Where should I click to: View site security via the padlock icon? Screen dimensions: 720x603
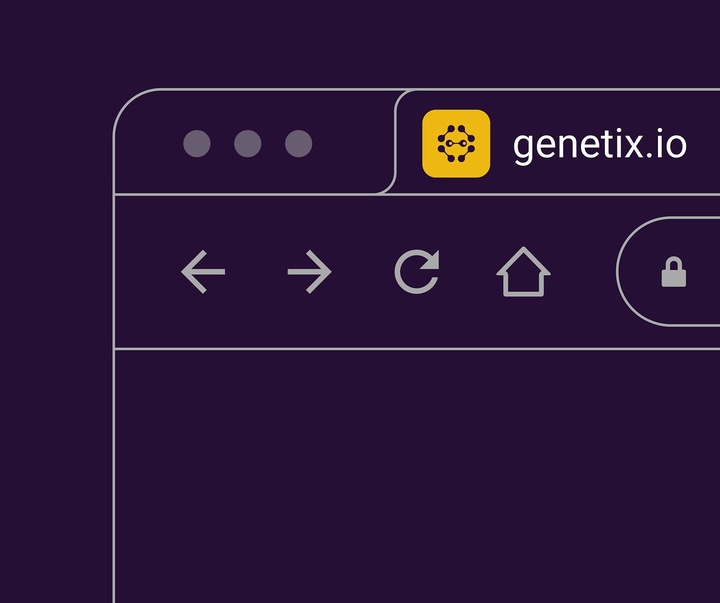coord(674,272)
